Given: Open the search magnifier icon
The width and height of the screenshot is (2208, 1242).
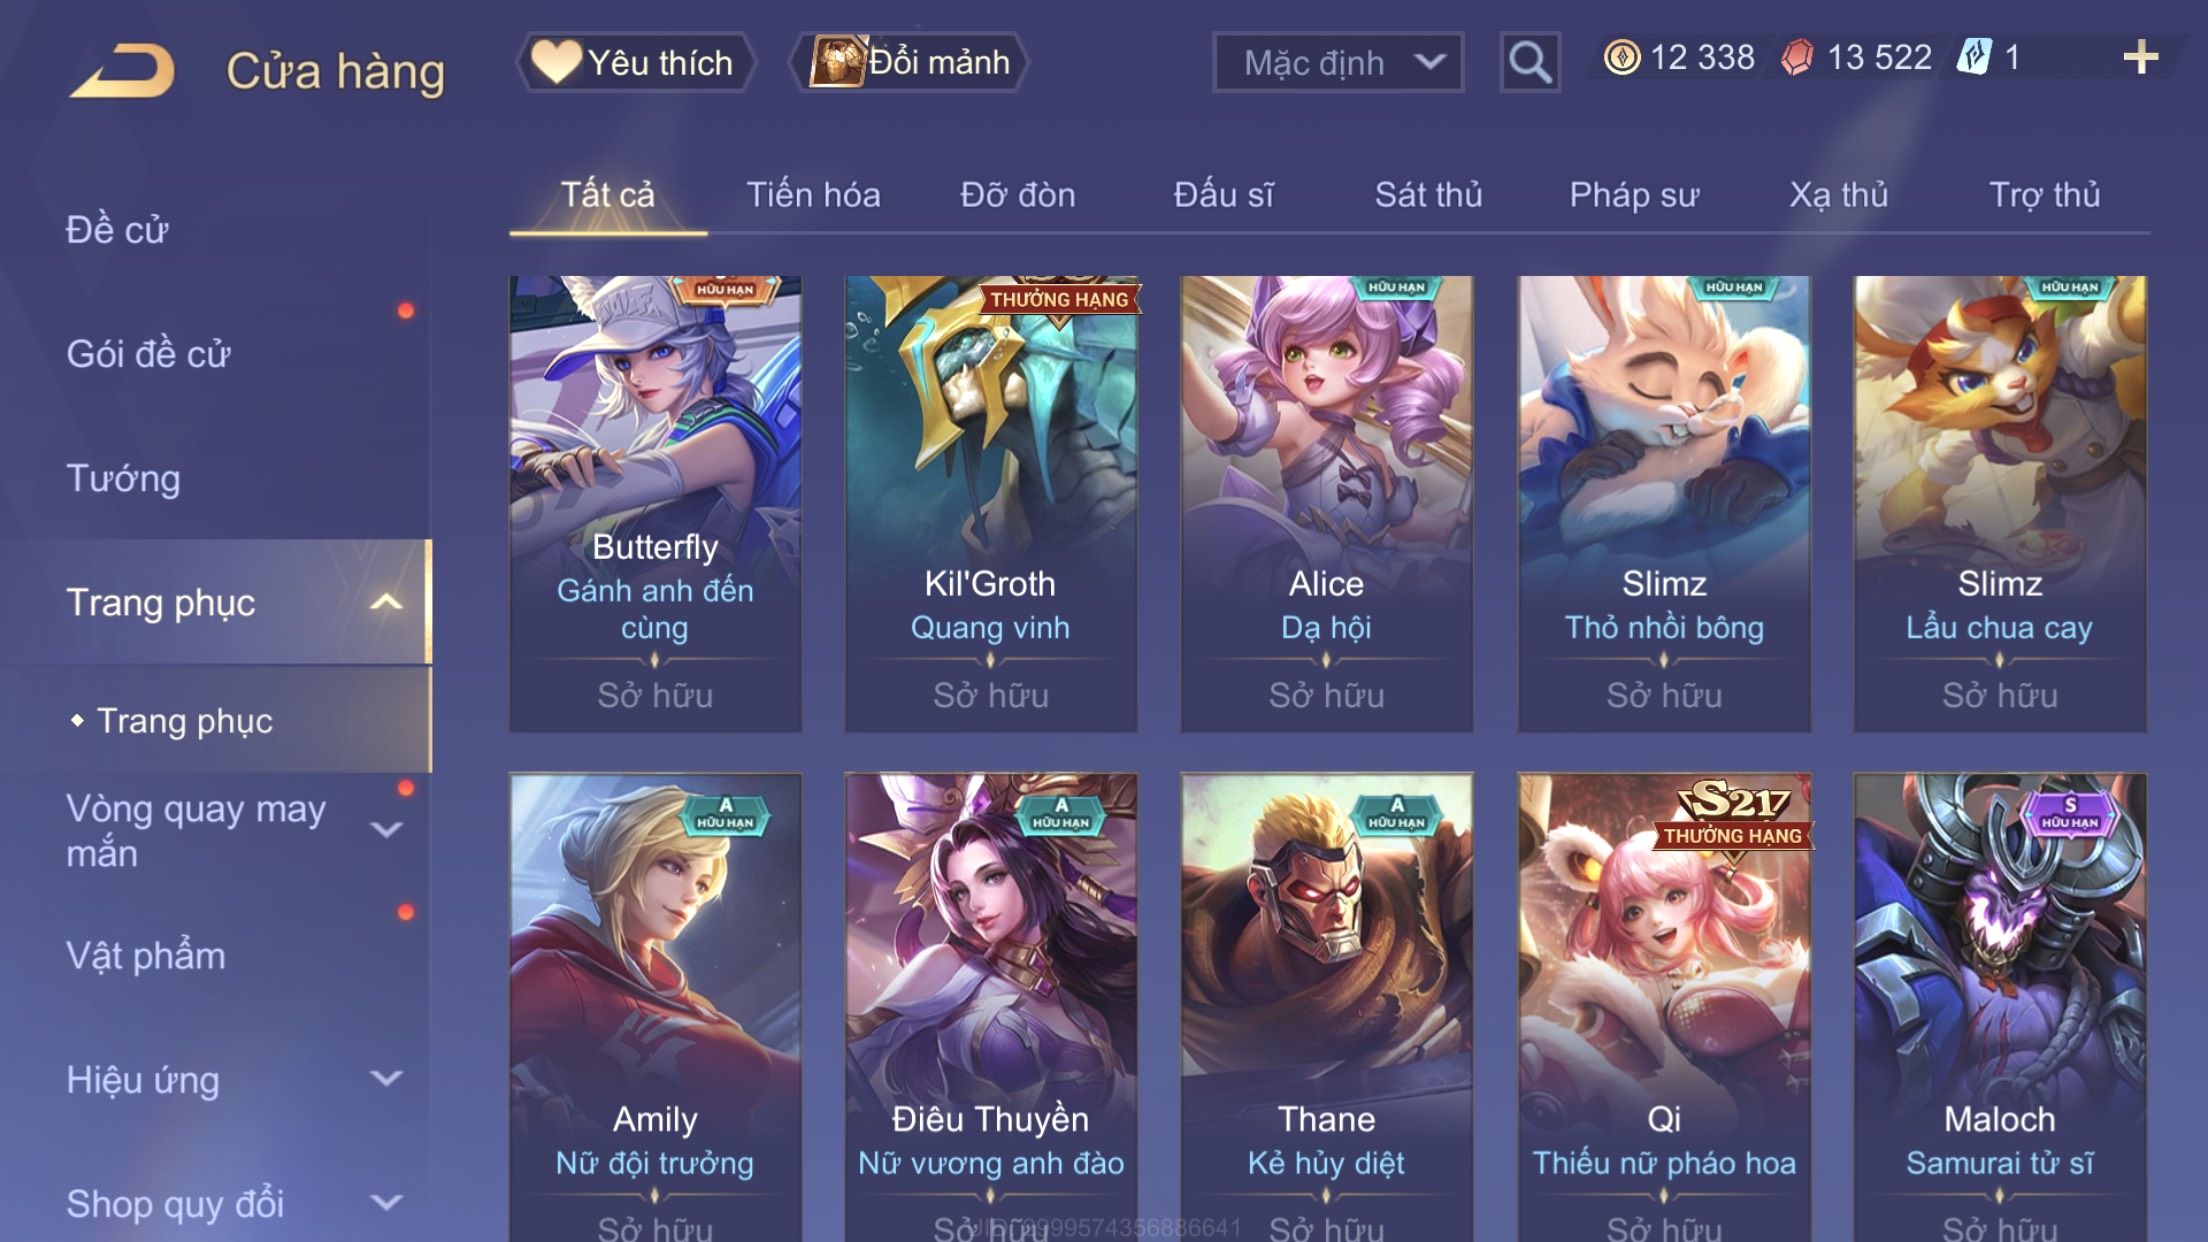Looking at the screenshot, I should [x=1530, y=62].
